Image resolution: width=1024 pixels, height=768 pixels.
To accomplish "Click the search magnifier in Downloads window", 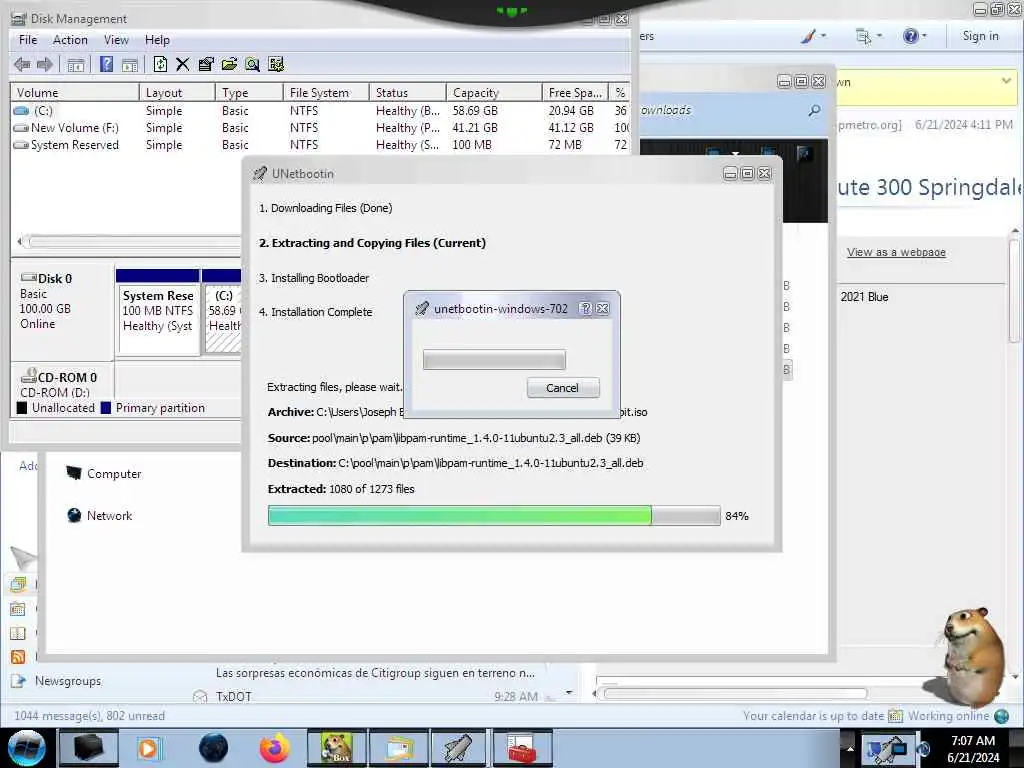I will (x=814, y=110).
